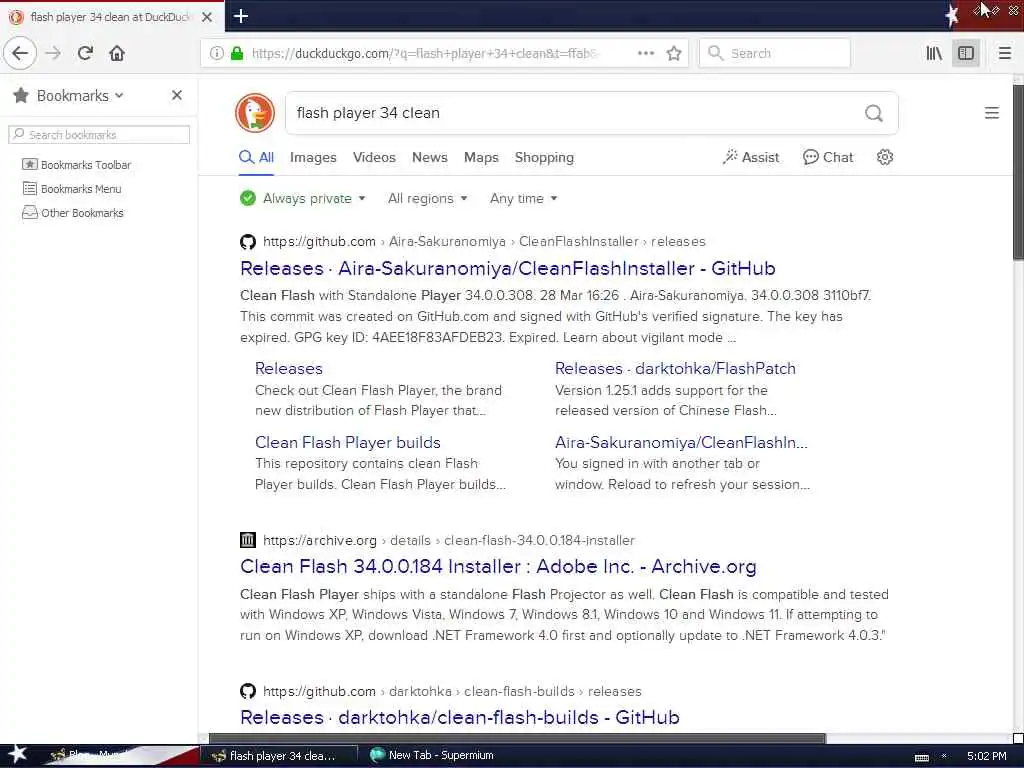Click github.com URL text of first result
The width and height of the screenshot is (1024, 768).
319,242
